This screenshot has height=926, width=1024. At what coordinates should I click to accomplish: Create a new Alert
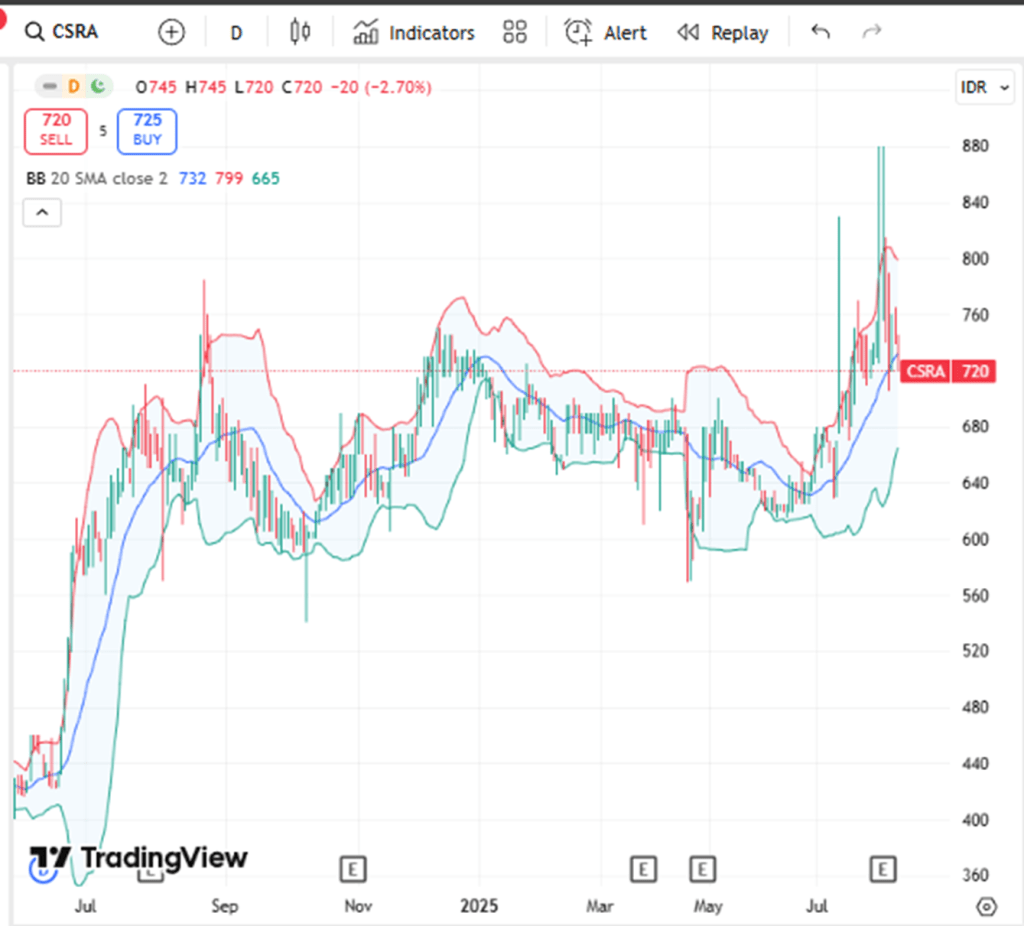pyautogui.click(x=606, y=33)
